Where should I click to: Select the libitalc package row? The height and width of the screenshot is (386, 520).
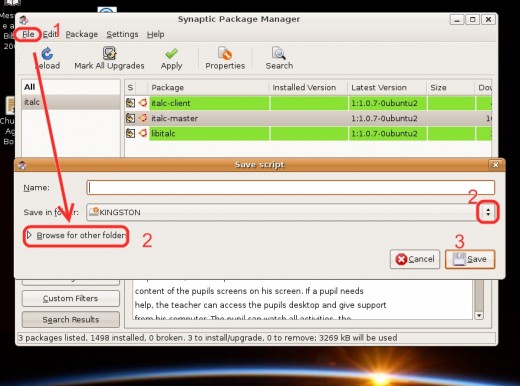308,133
